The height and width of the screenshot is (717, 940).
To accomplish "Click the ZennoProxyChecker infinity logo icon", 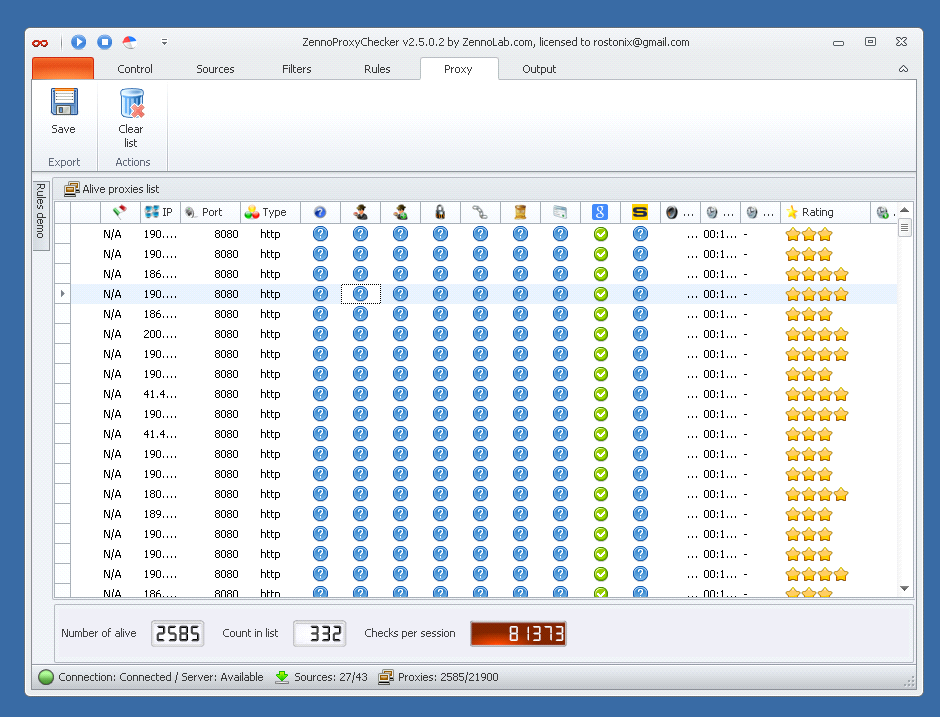I will pos(40,43).
